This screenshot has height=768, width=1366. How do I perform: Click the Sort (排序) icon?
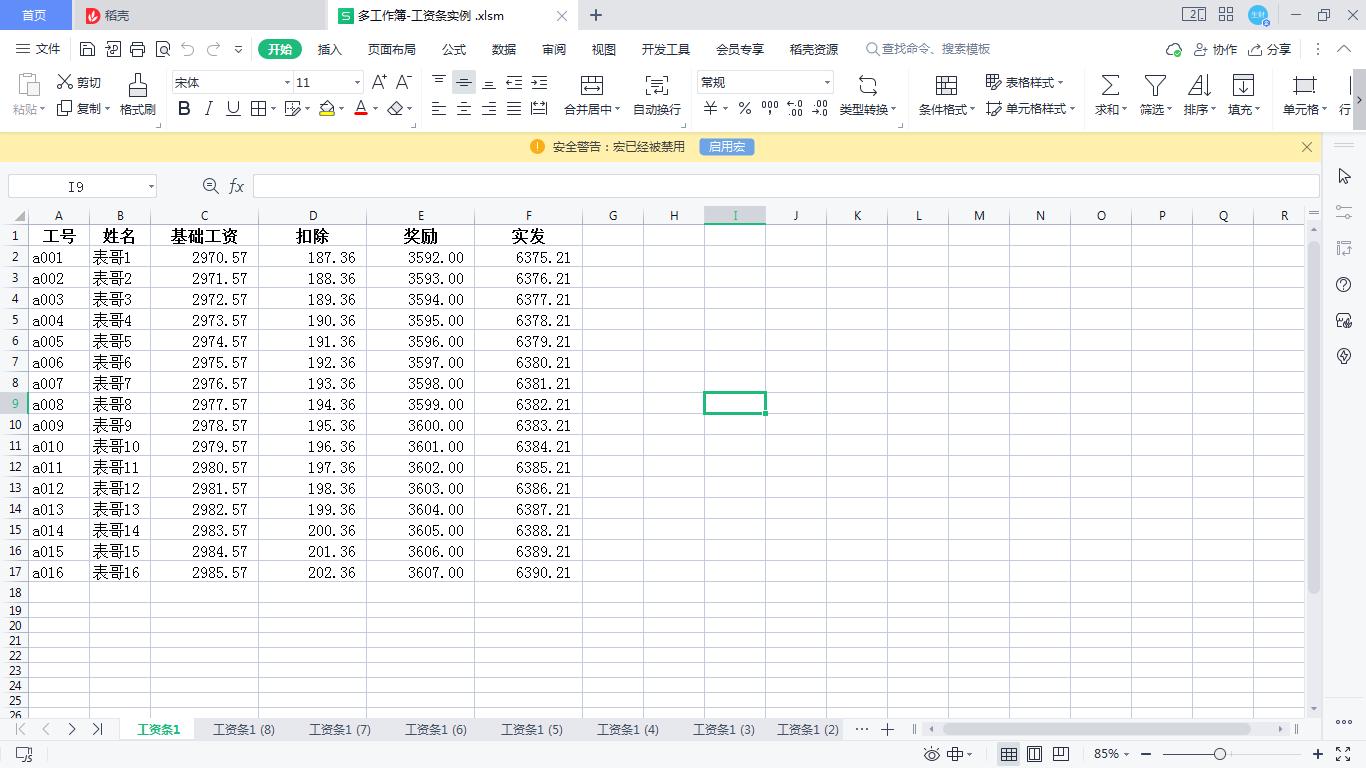tap(1198, 96)
